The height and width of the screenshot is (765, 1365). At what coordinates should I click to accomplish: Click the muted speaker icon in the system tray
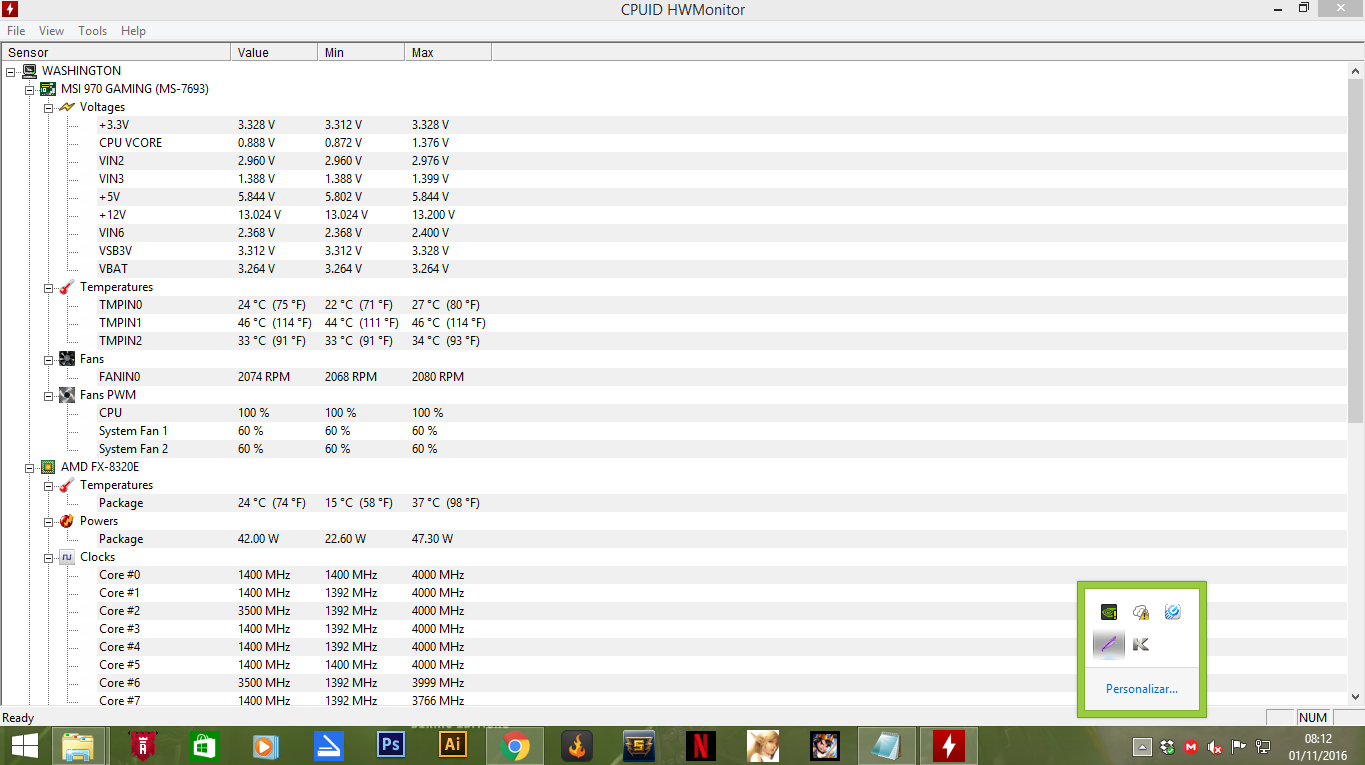point(1216,747)
